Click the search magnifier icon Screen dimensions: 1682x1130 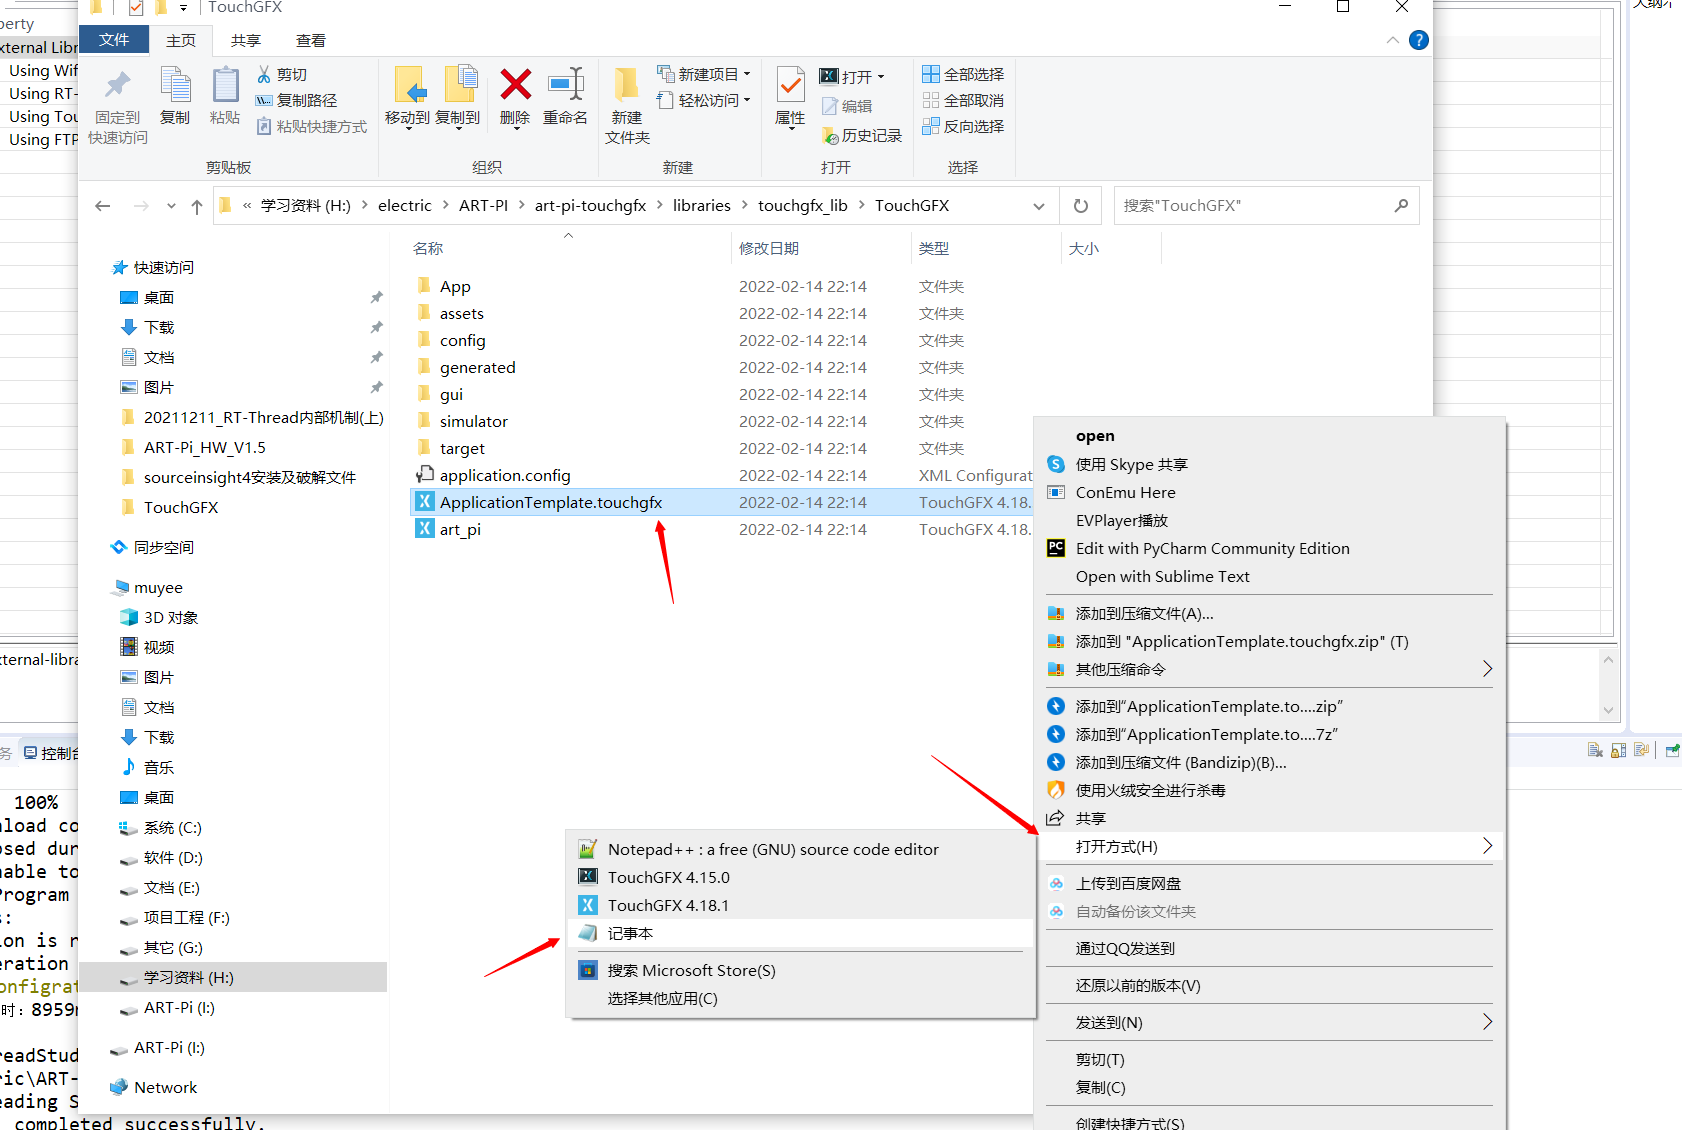coord(1401,206)
